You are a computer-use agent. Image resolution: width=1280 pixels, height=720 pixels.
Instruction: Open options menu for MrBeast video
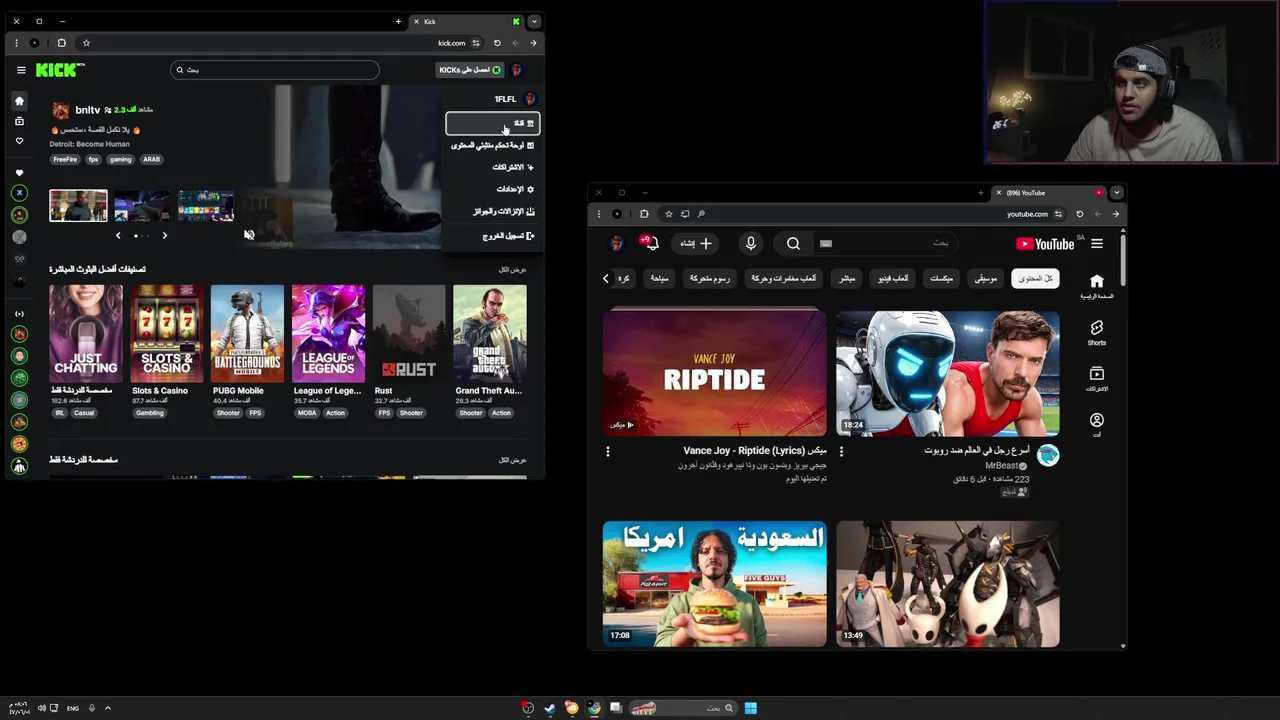pyautogui.click(x=841, y=452)
